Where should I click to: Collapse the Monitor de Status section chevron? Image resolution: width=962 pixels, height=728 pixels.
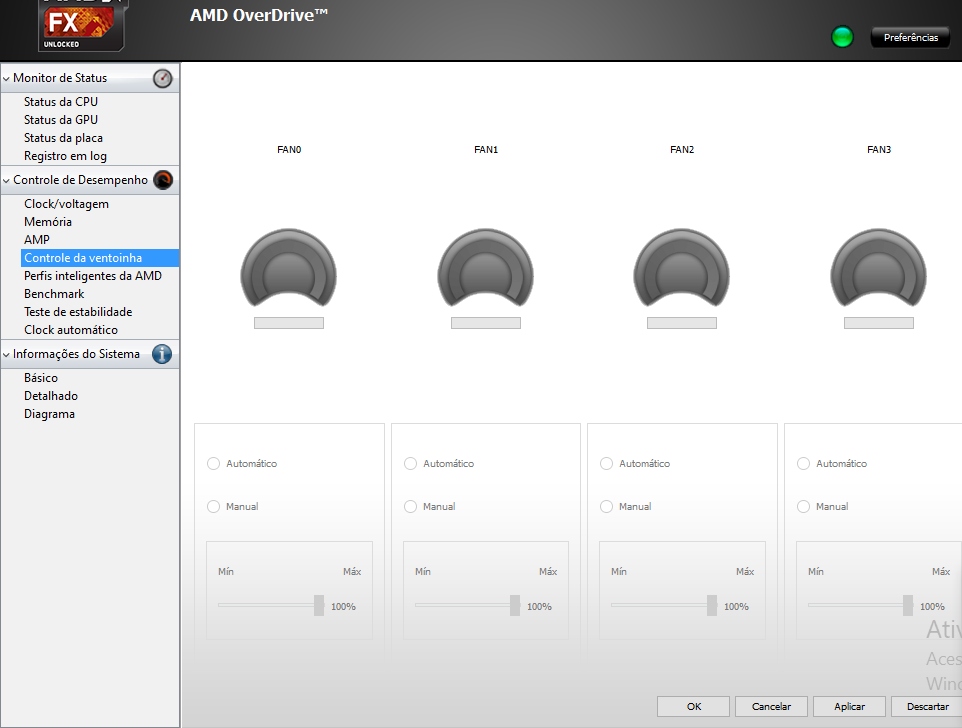(x=6, y=79)
